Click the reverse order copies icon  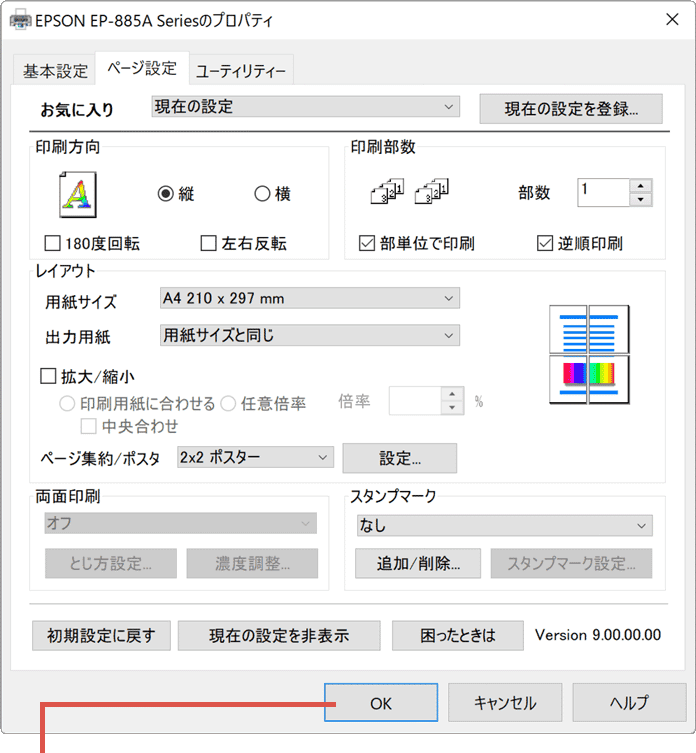tap(431, 192)
